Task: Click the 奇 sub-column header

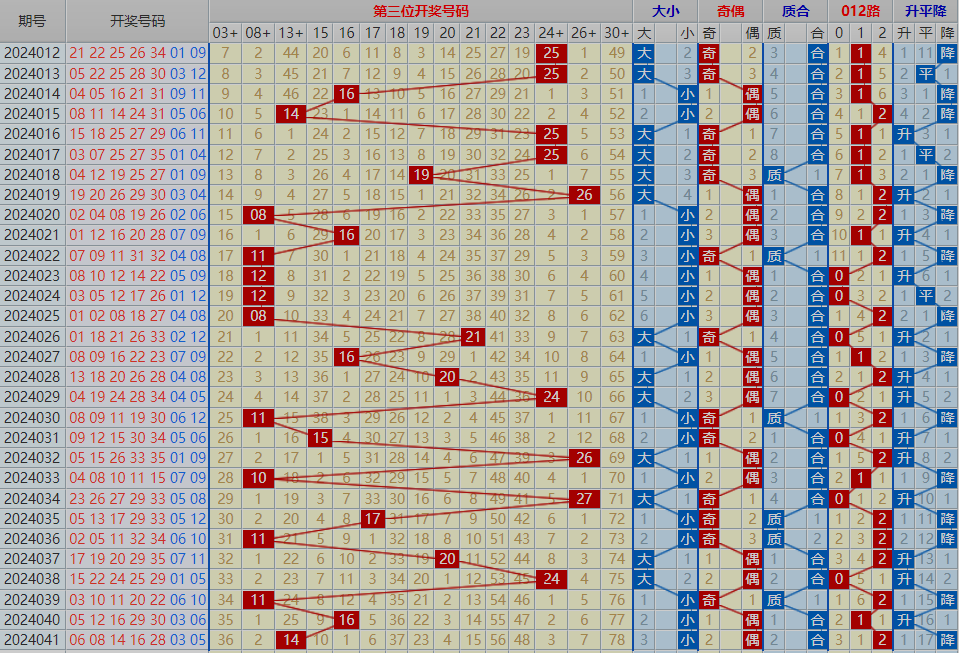Action: [x=709, y=33]
